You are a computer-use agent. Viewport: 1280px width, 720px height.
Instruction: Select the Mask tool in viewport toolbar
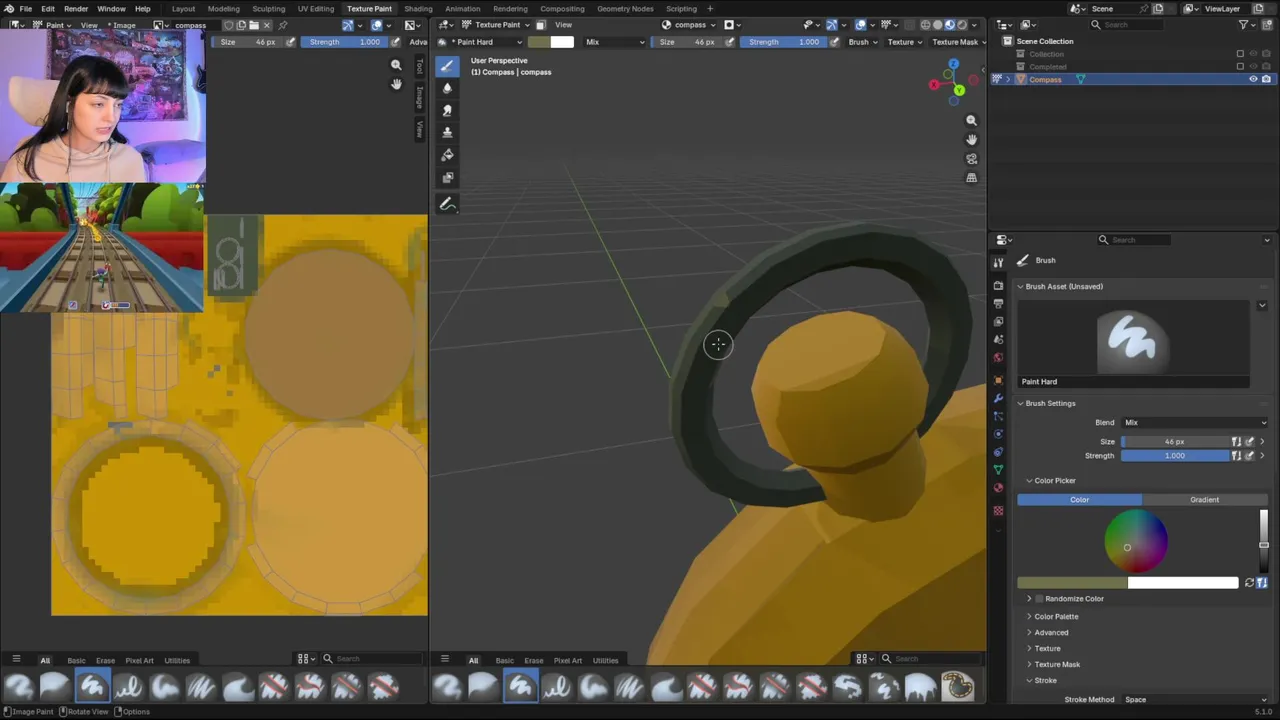(447, 177)
